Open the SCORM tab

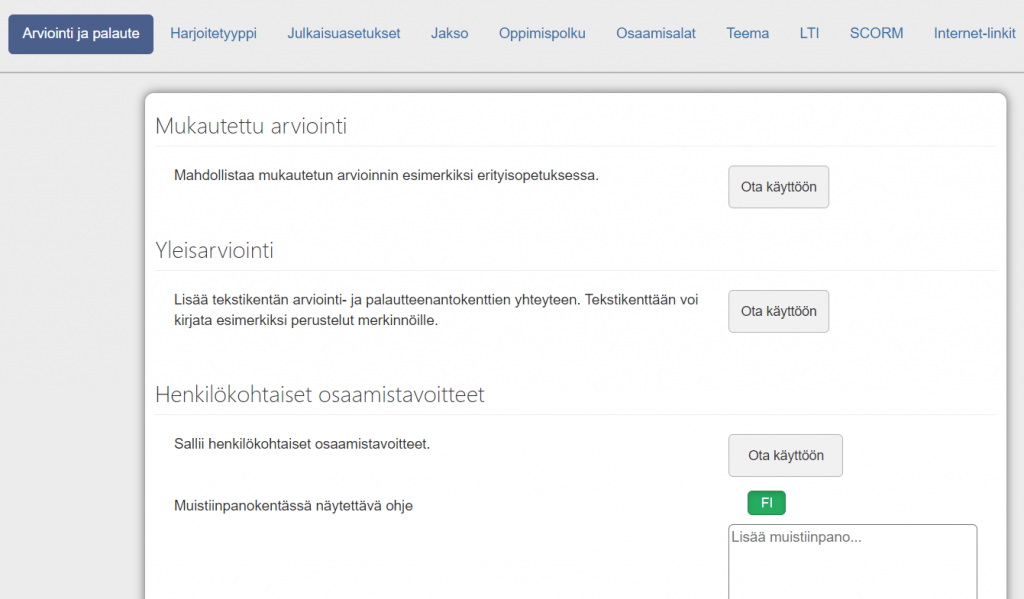pos(876,33)
